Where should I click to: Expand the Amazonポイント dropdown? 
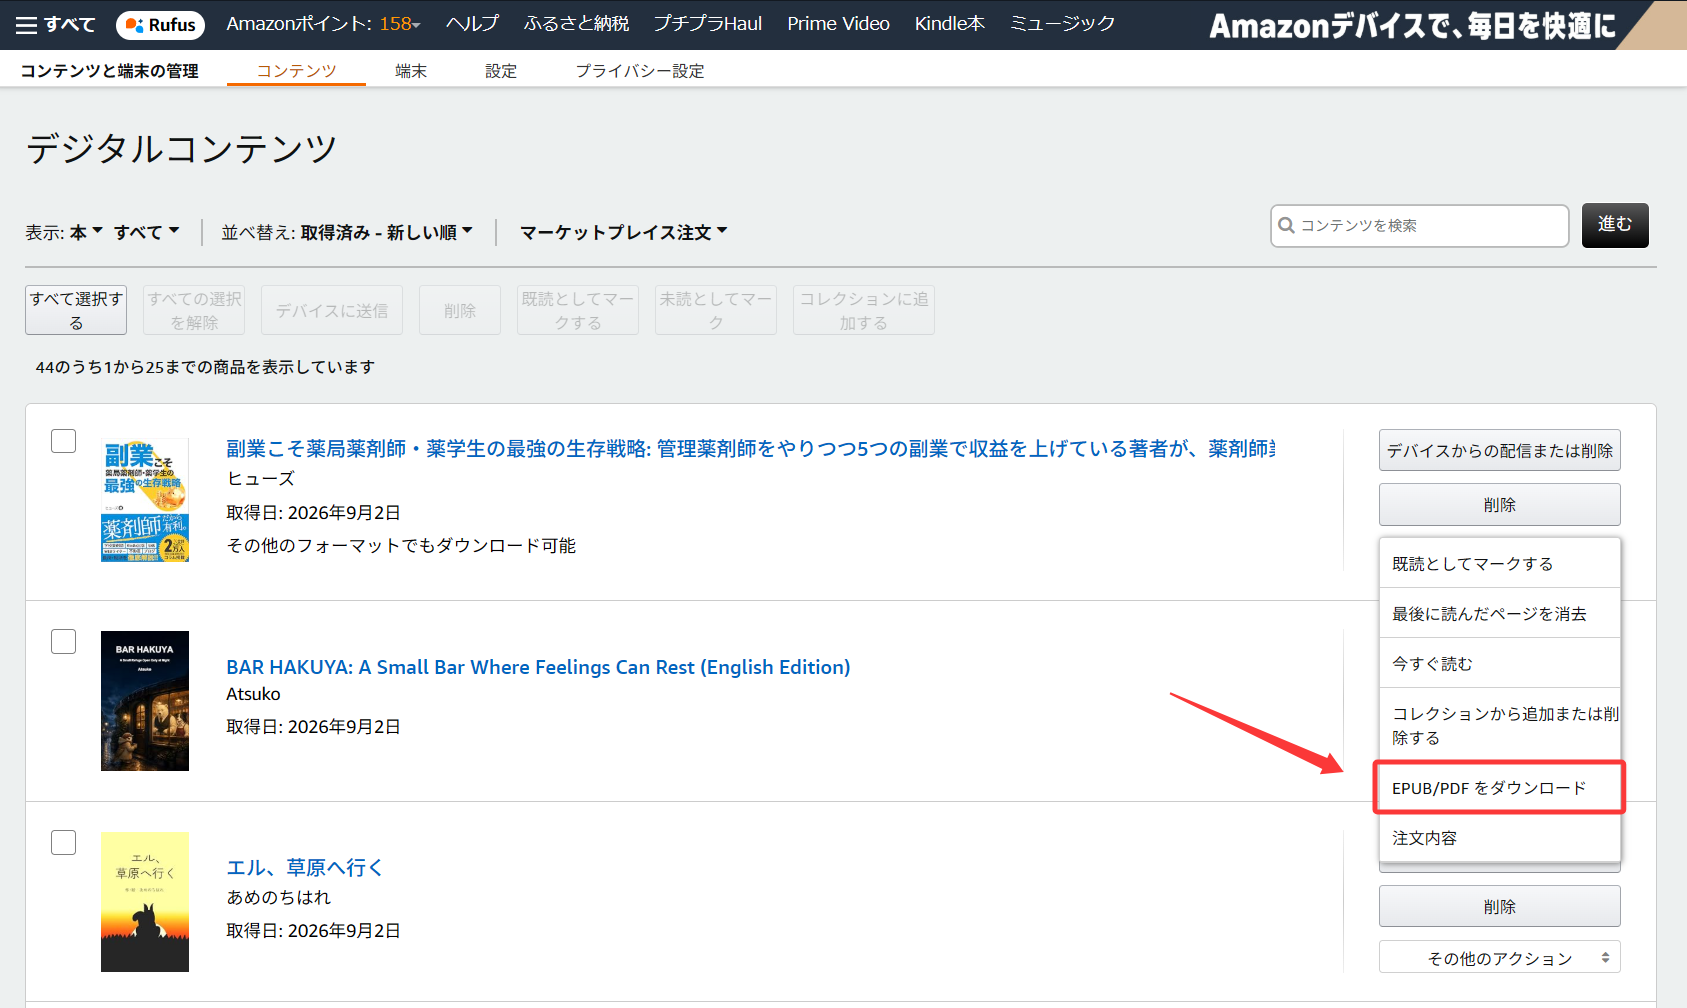click(x=323, y=24)
